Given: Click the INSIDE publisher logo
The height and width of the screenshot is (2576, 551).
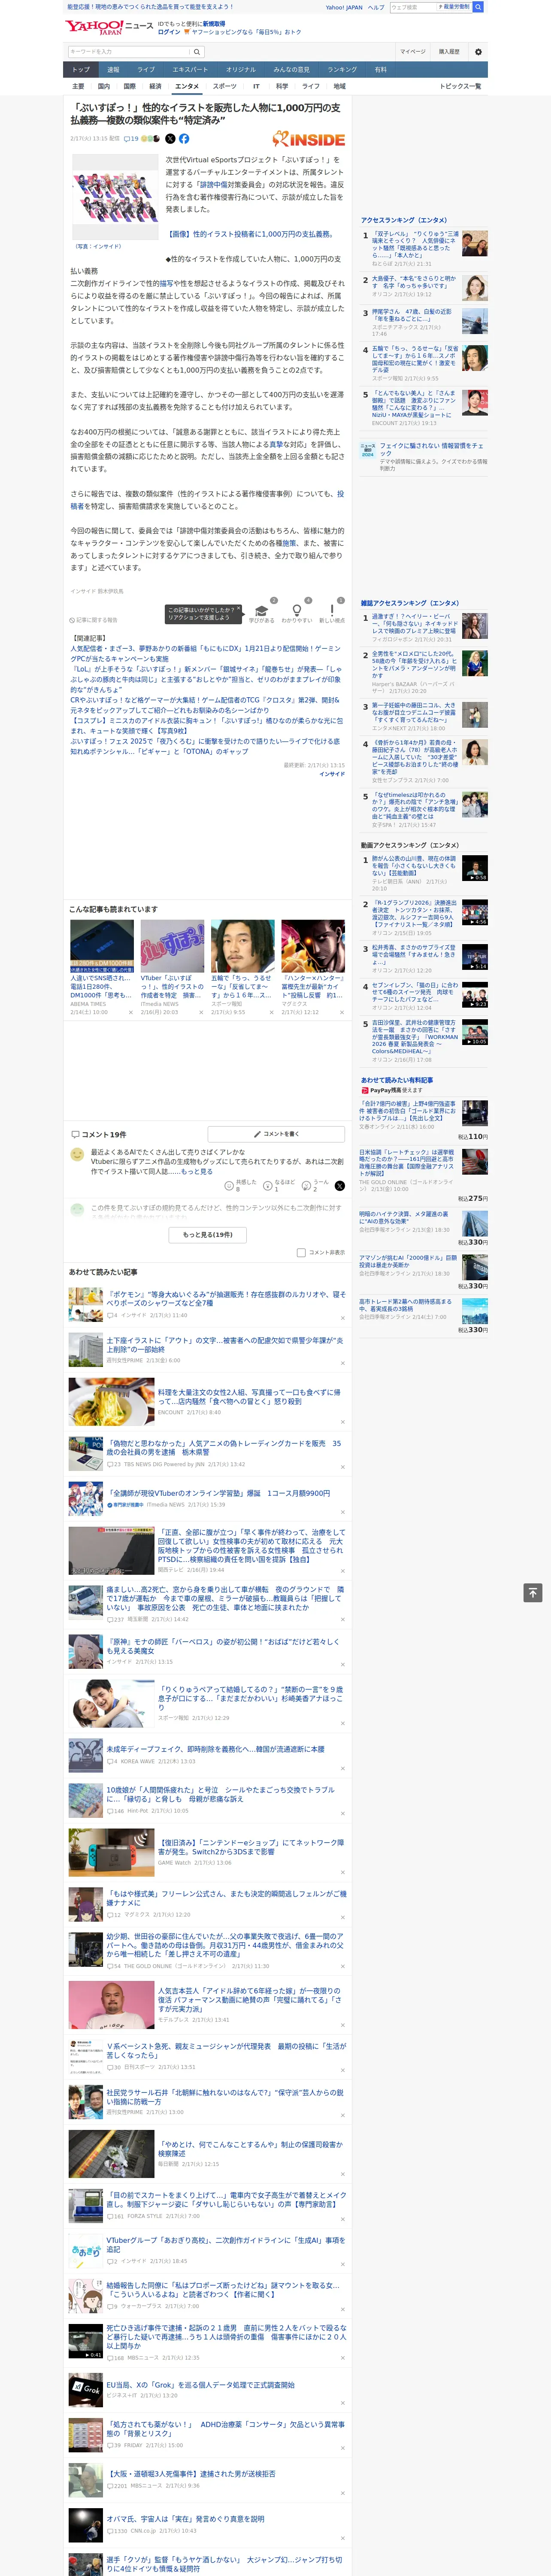Looking at the screenshot, I should click(x=309, y=140).
